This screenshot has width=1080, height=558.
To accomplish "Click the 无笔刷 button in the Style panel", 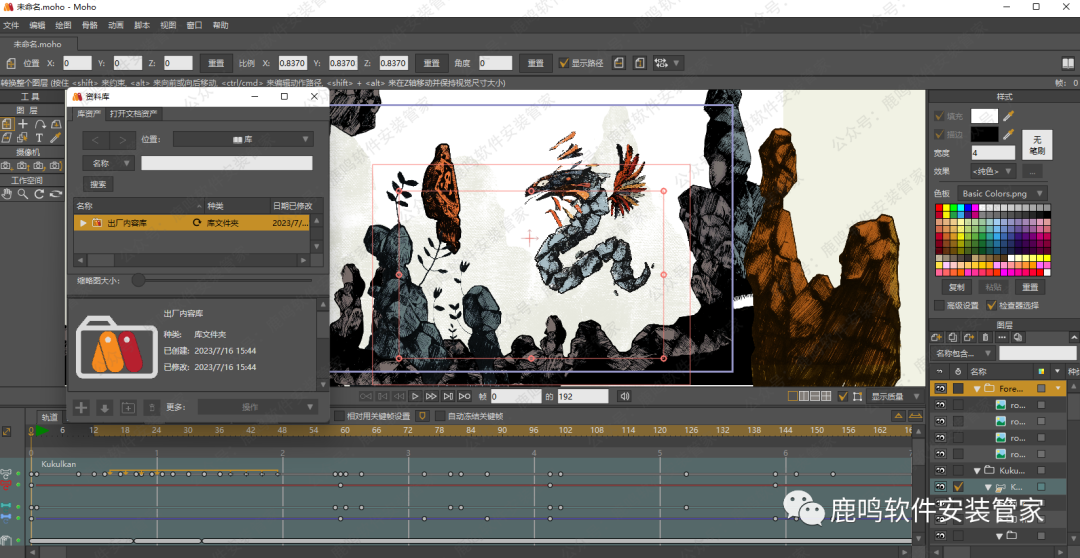I will pos(1037,145).
